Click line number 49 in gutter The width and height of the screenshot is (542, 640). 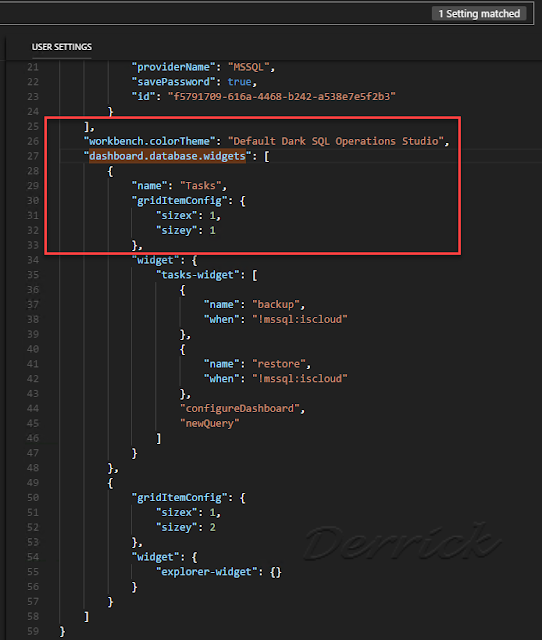(x=33, y=483)
